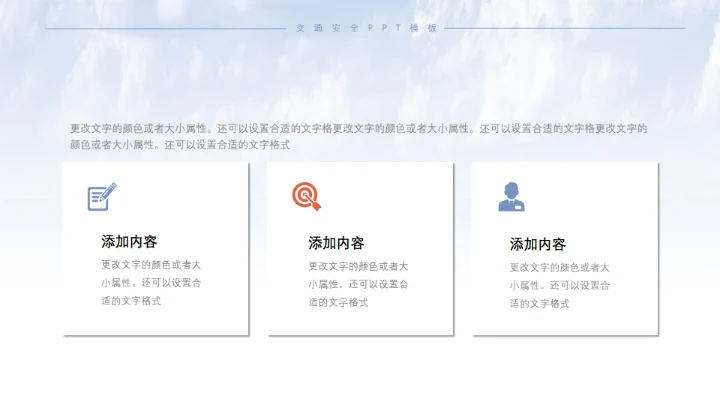Select 添加内容 heading in the person card

537,244
